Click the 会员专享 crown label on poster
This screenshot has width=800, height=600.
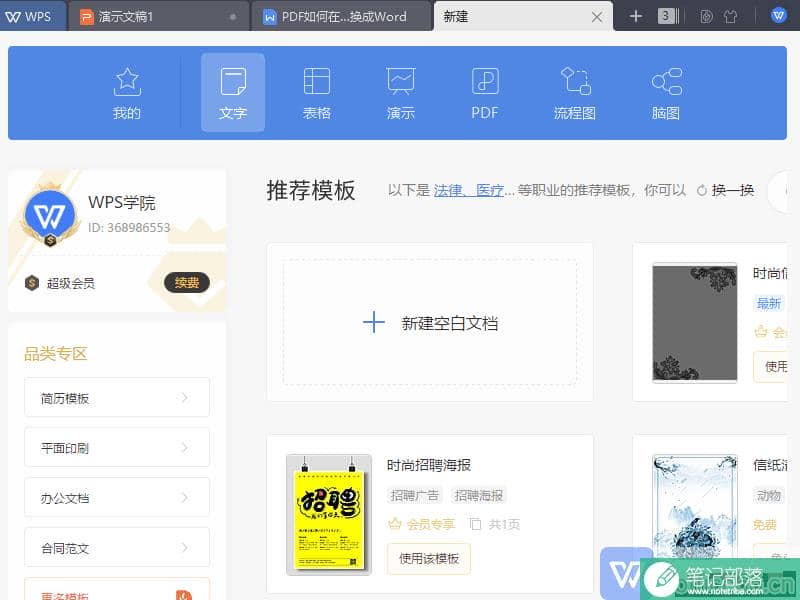pos(421,524)
